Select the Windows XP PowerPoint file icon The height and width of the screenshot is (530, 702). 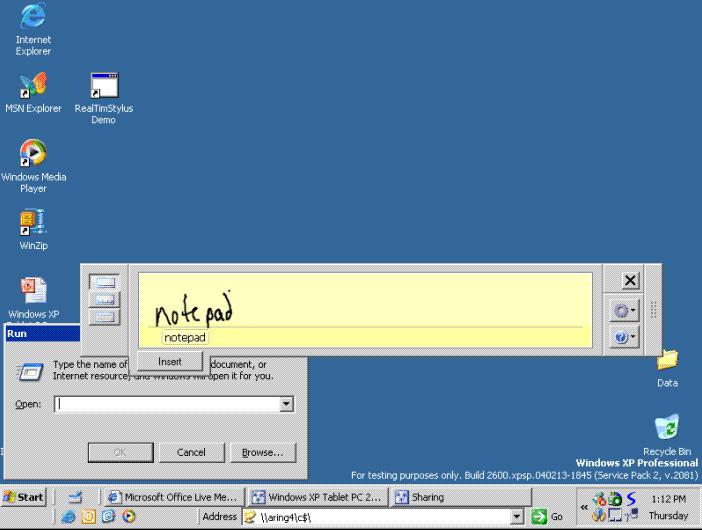point(33,298)
